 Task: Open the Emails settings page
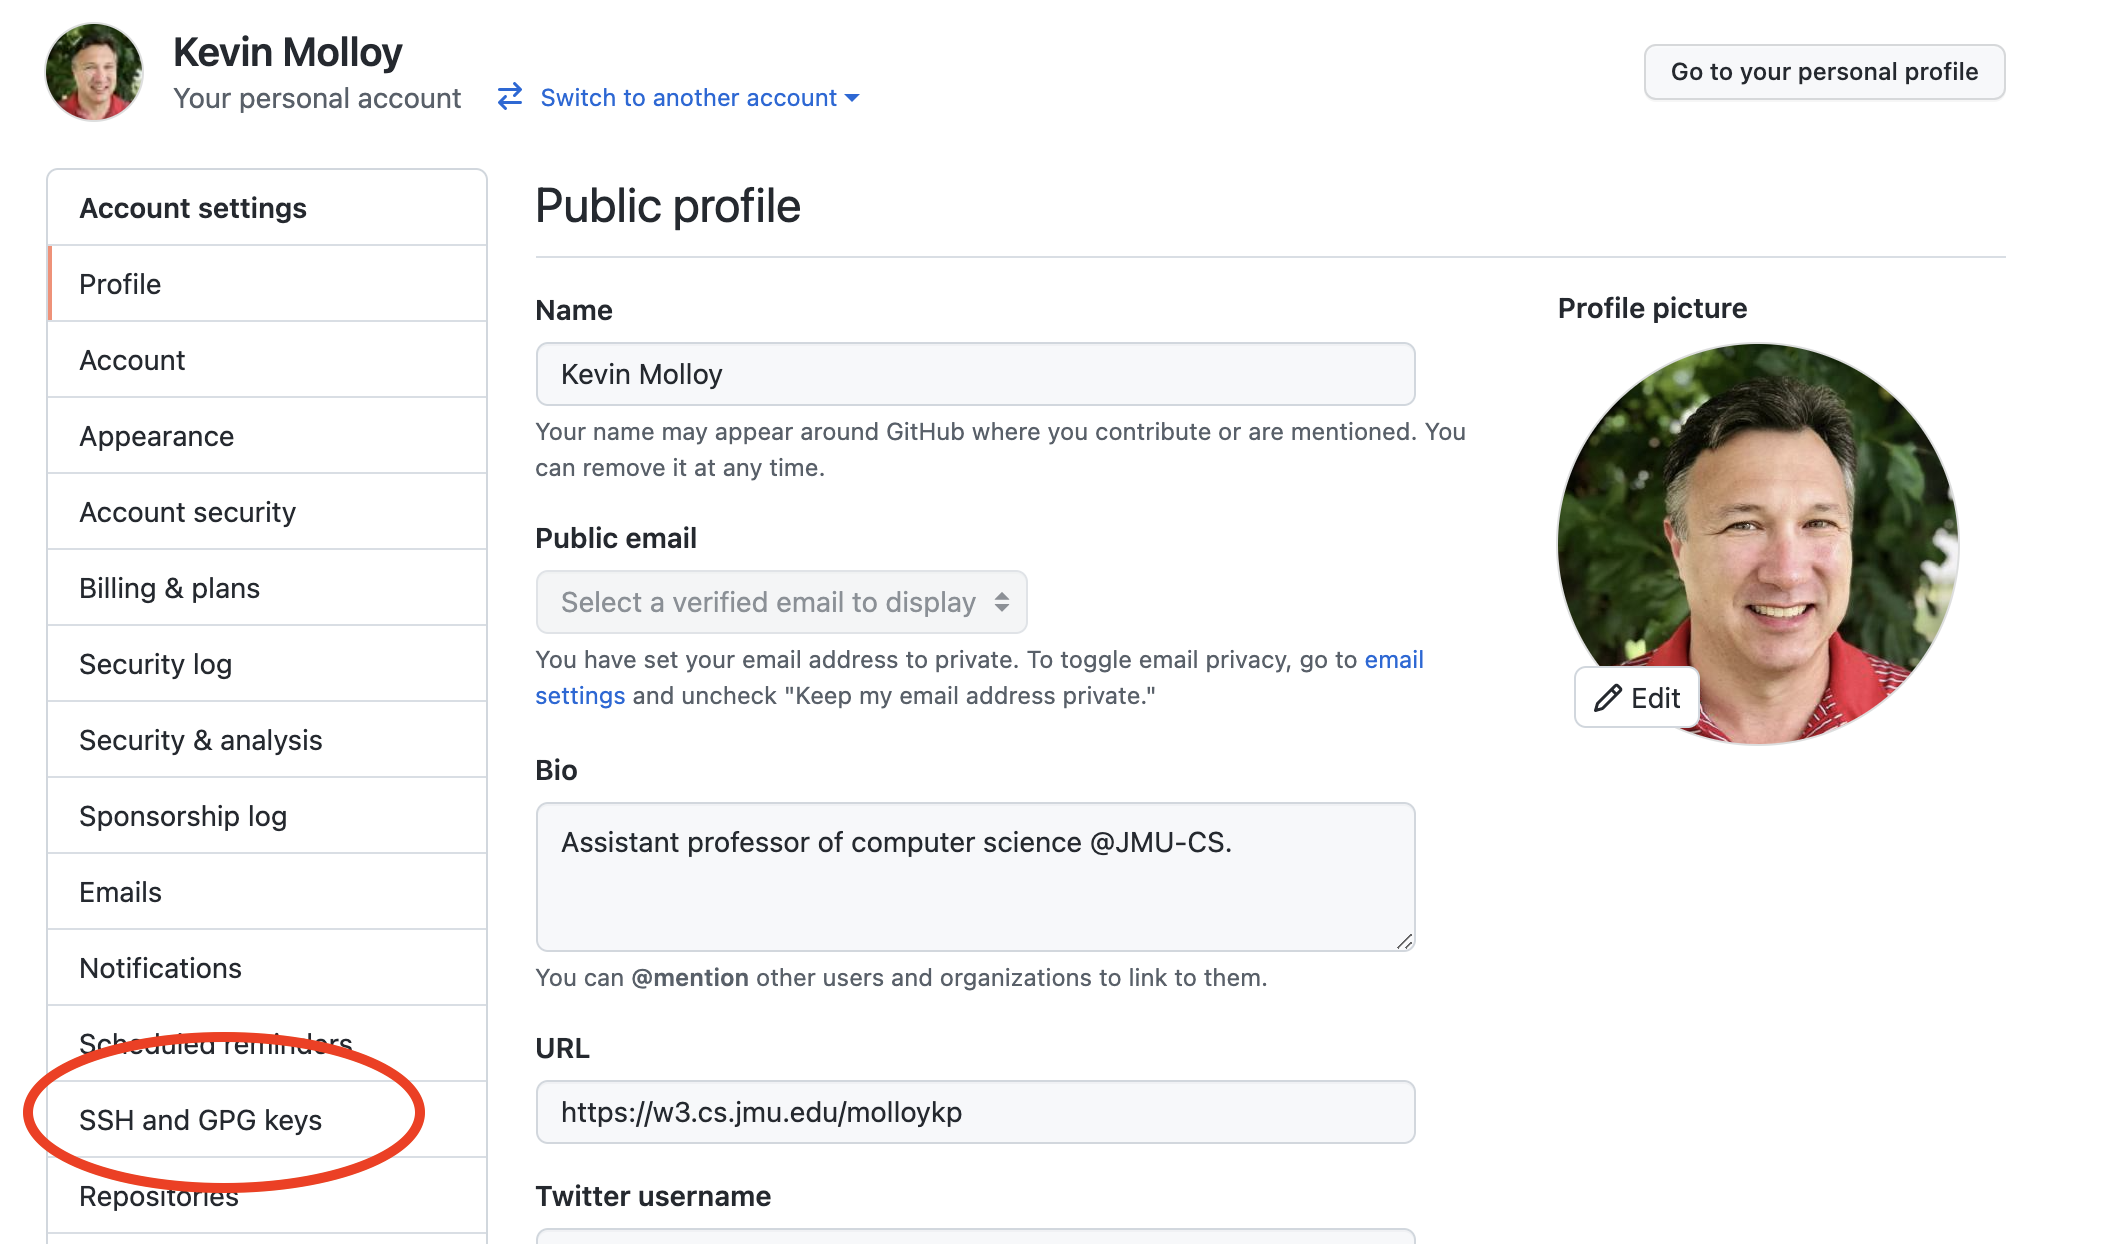click(x=120, y=892)
